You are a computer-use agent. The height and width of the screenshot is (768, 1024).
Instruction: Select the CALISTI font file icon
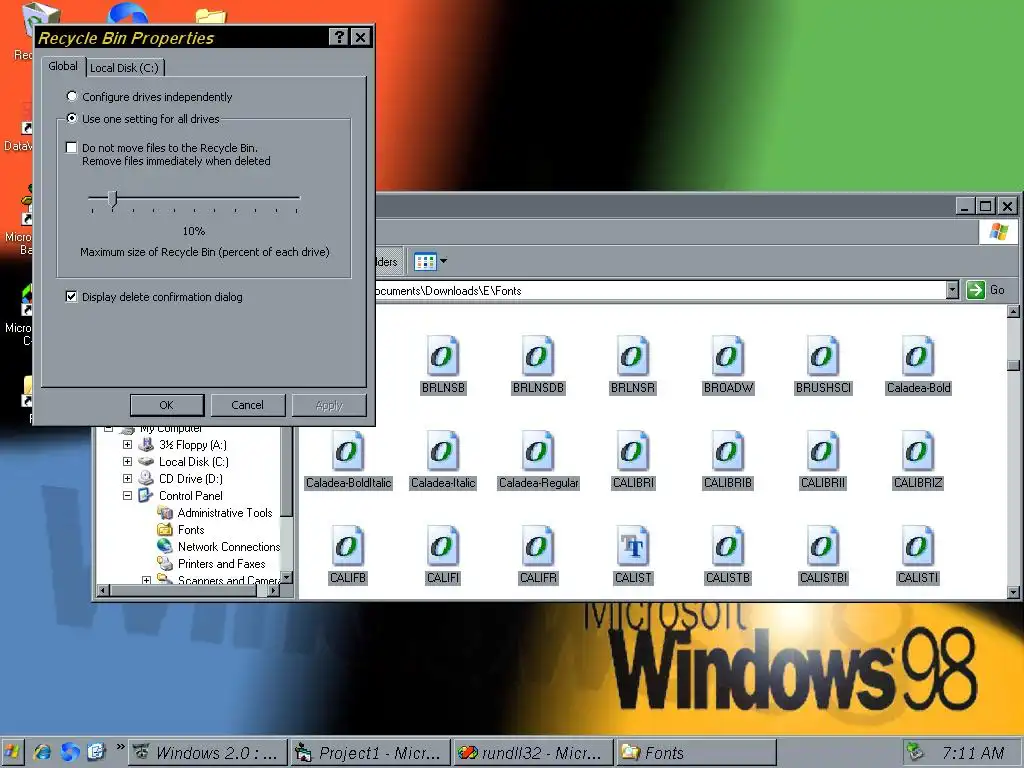point(918,546)
